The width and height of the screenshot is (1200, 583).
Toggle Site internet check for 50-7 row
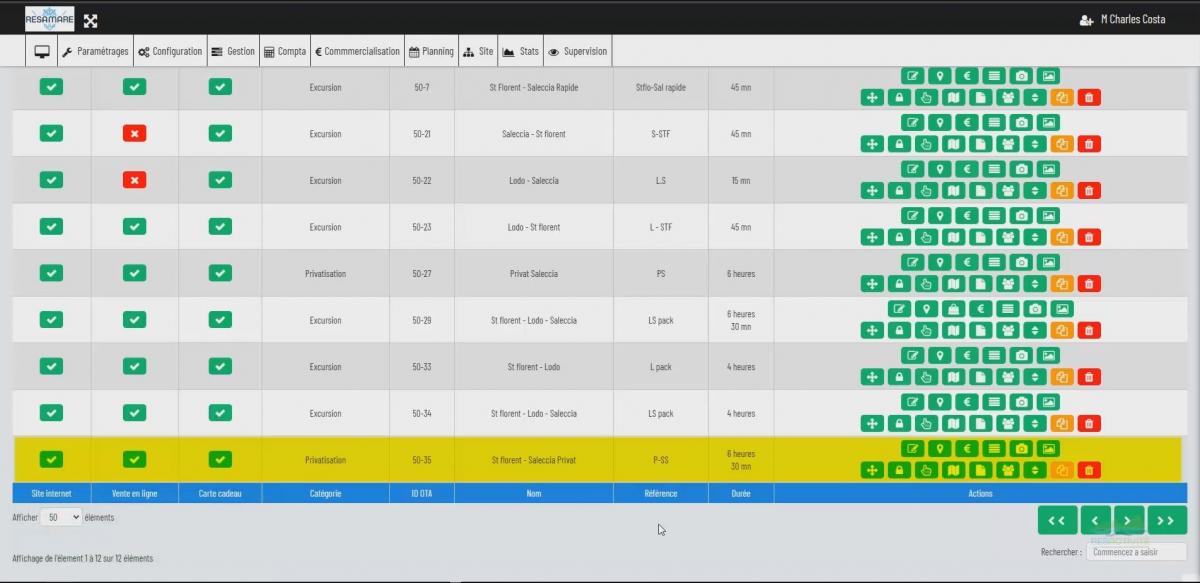pyautogui.click(x=51, y=87)
